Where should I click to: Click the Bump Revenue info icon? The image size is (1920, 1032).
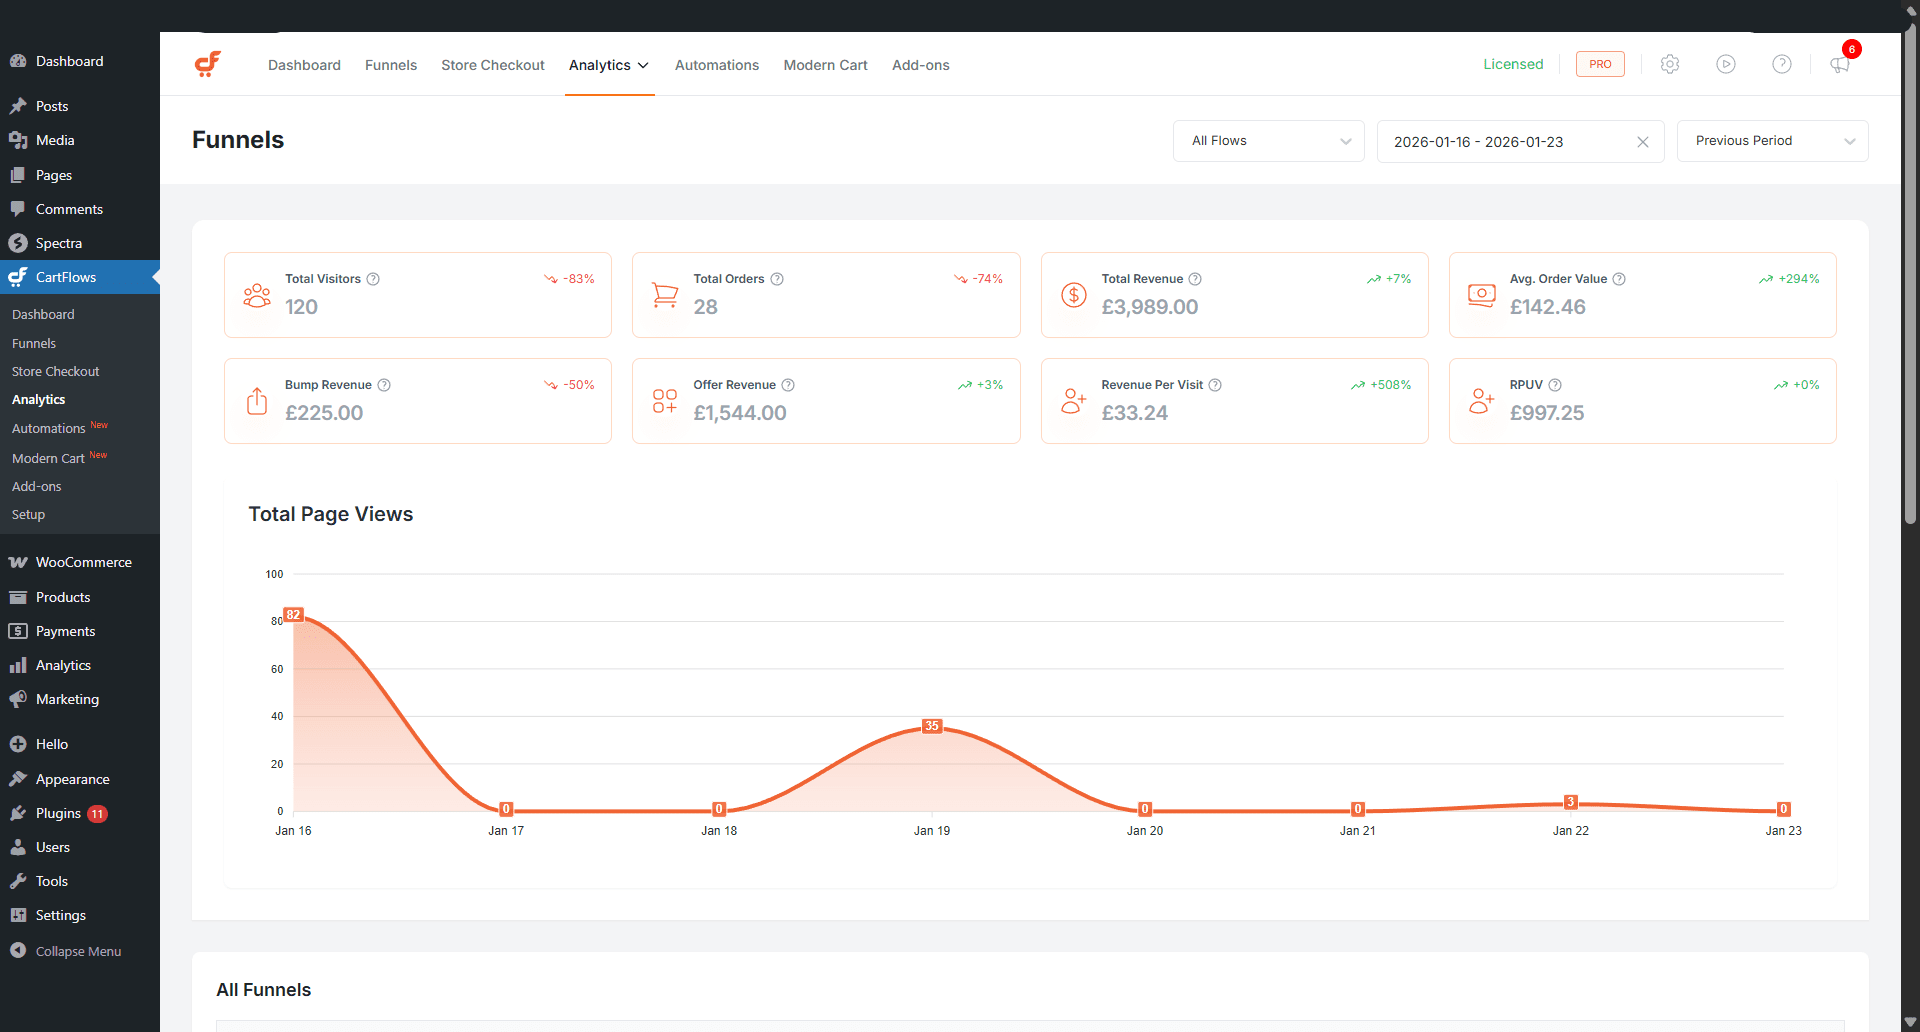point(384,385)
